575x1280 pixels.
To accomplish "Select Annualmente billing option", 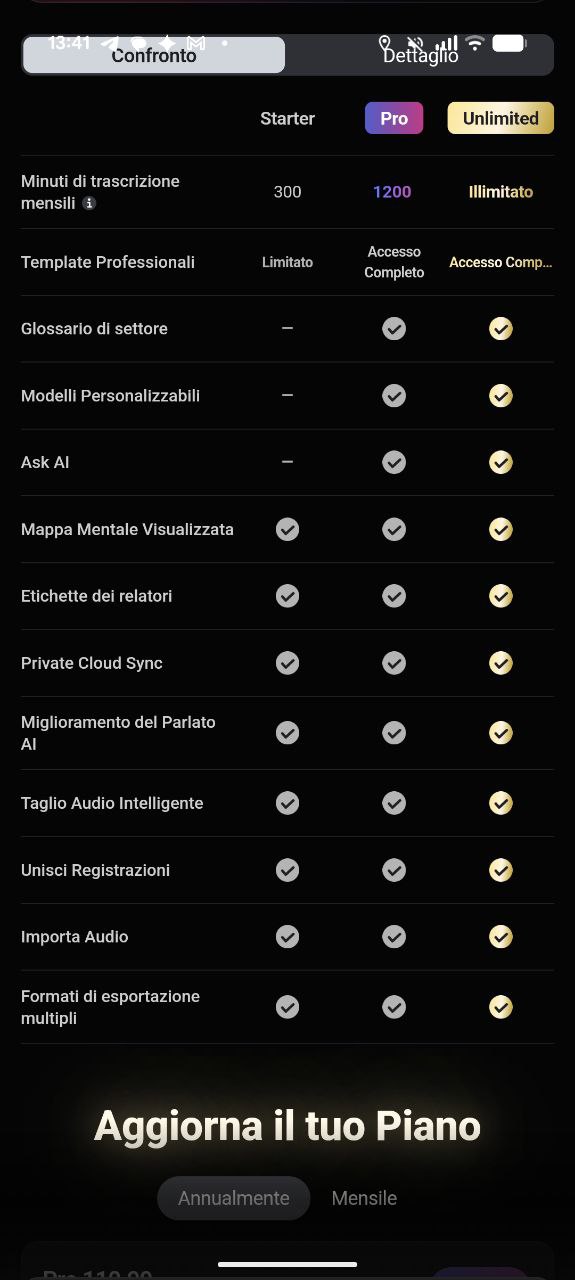I will [234, 1198].
